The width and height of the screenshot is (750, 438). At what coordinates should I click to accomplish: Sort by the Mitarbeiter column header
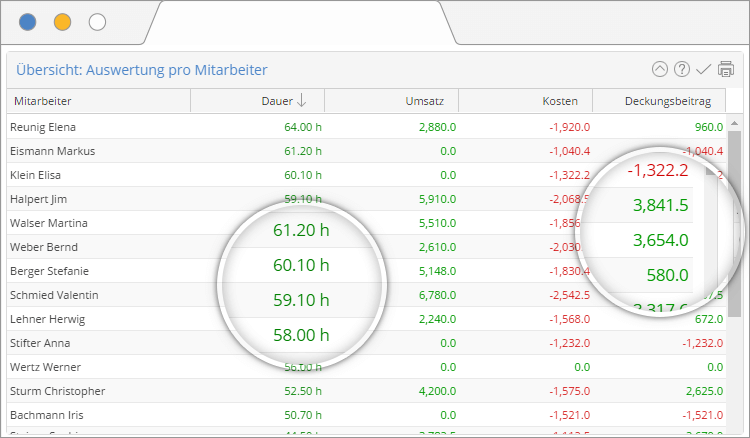tap(40, 101)
